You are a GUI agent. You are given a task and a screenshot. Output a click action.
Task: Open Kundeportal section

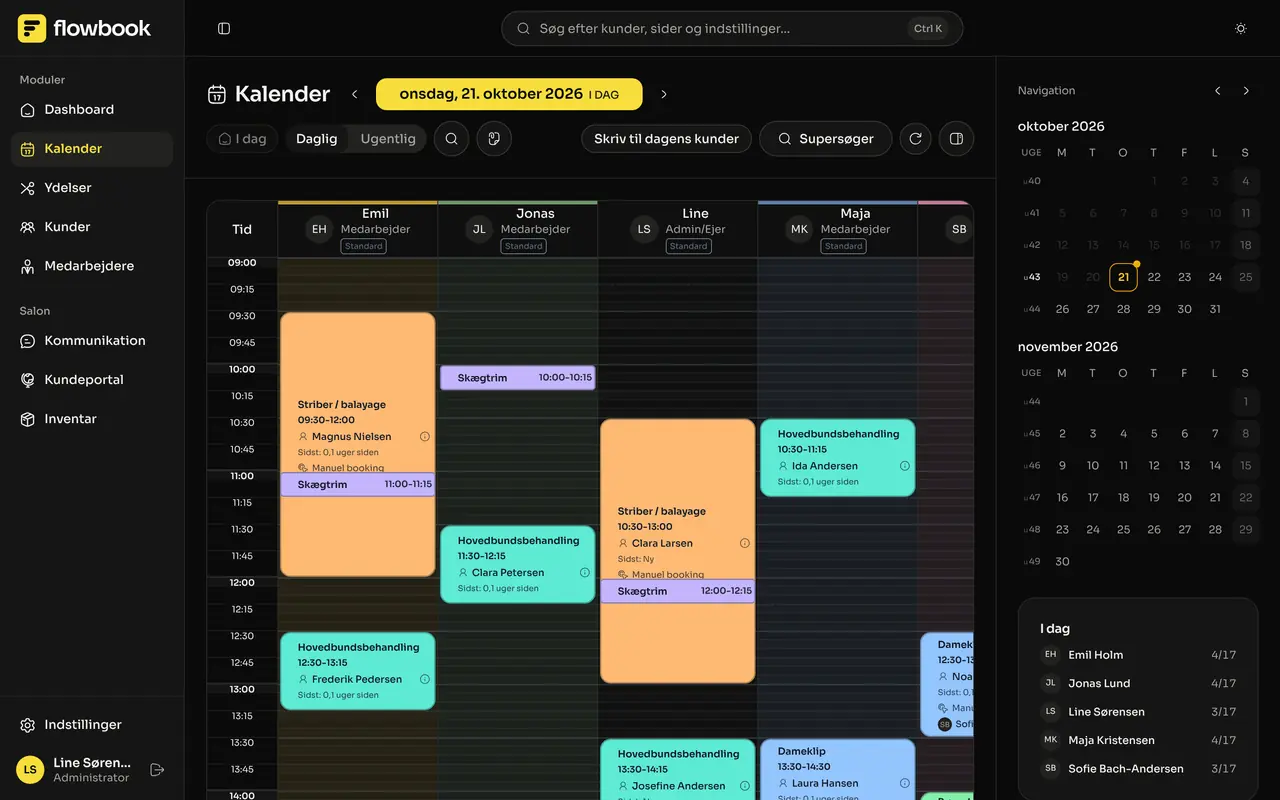tap(92, 380)
